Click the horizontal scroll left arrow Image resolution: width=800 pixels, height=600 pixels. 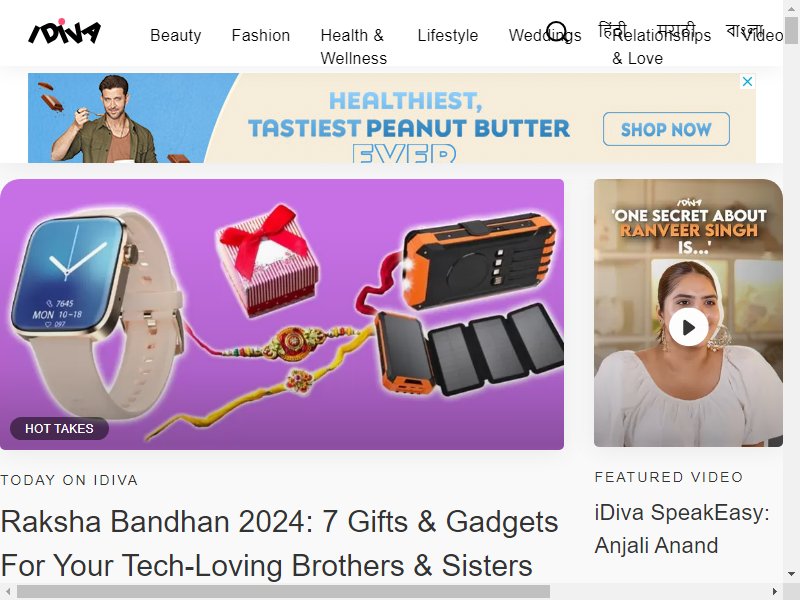click(x=8, y=592)
